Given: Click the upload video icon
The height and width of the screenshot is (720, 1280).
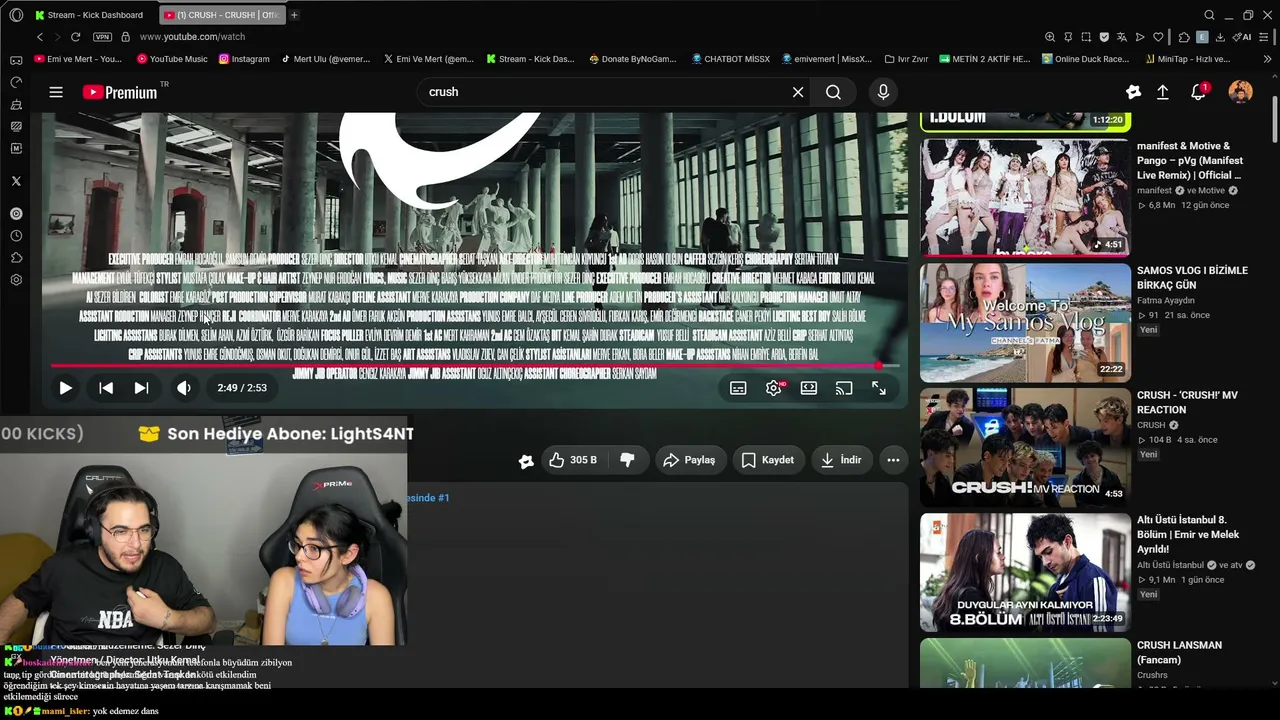Looking at the screenshot, I should pos(1163,92).
